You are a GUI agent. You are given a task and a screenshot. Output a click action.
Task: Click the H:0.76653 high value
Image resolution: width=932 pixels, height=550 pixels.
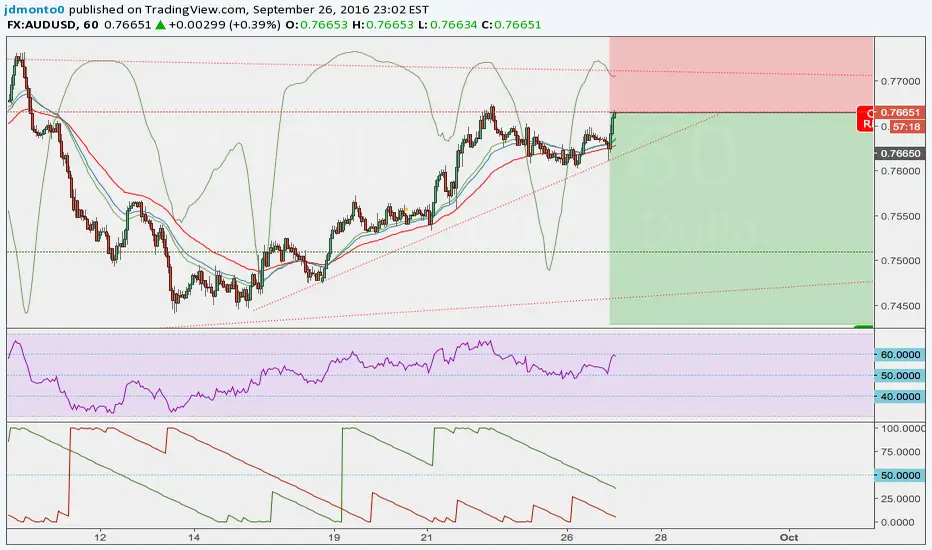pyautogui.click(x=382, y=25)
